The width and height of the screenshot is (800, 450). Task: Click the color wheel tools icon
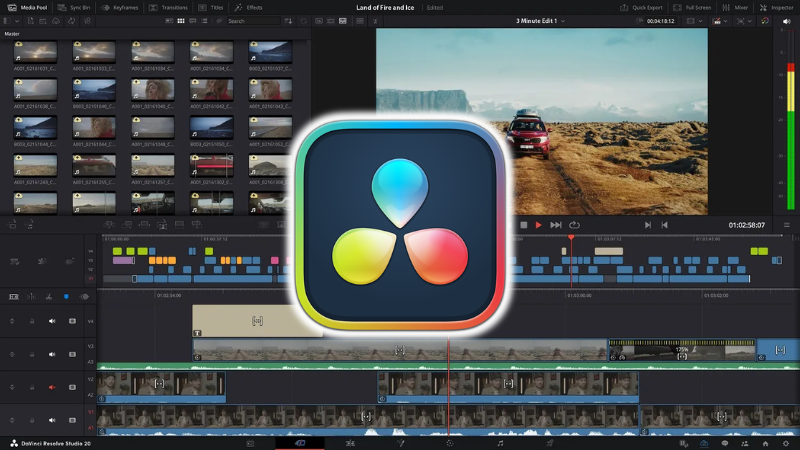tap(764, 21)
